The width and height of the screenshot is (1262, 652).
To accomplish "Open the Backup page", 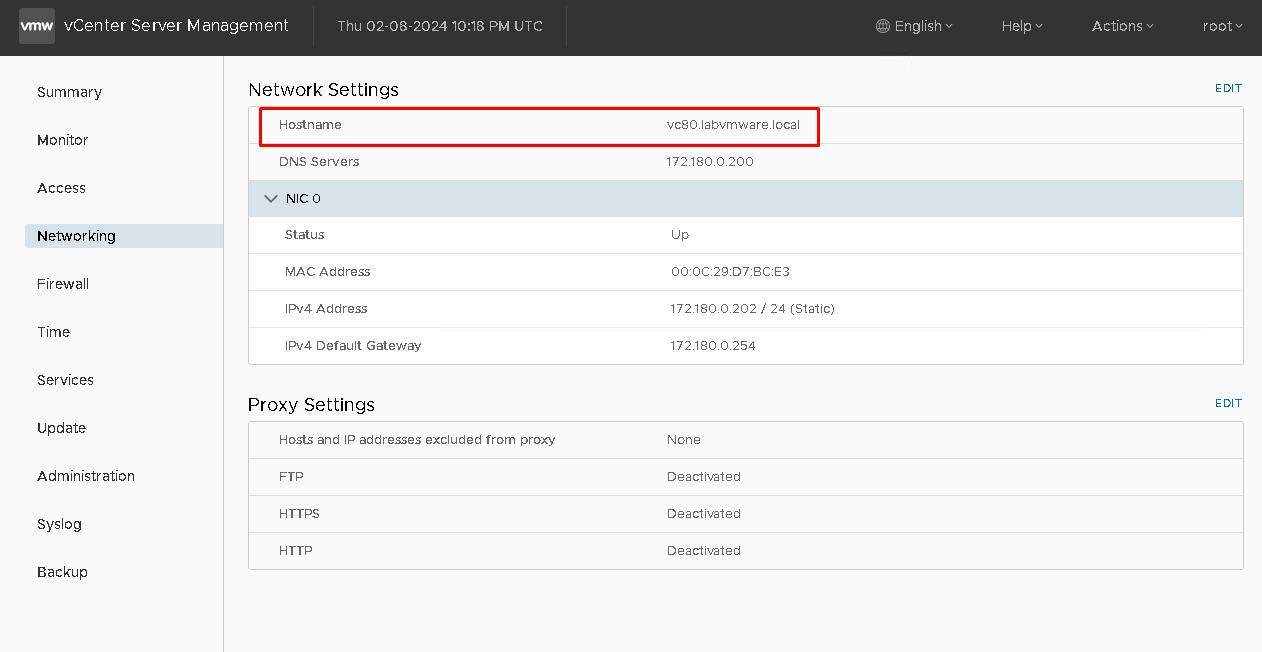I will [x=62, y=572].
